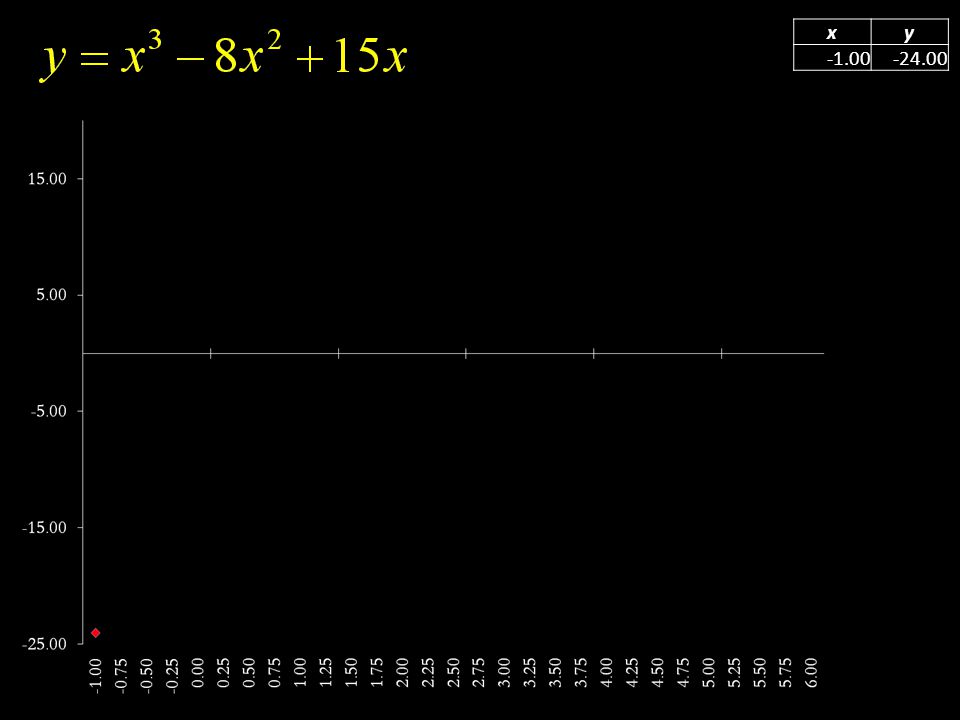960x720 pixels.
Task: Click the 3.50 x-axis label
Action: (555, 672)
